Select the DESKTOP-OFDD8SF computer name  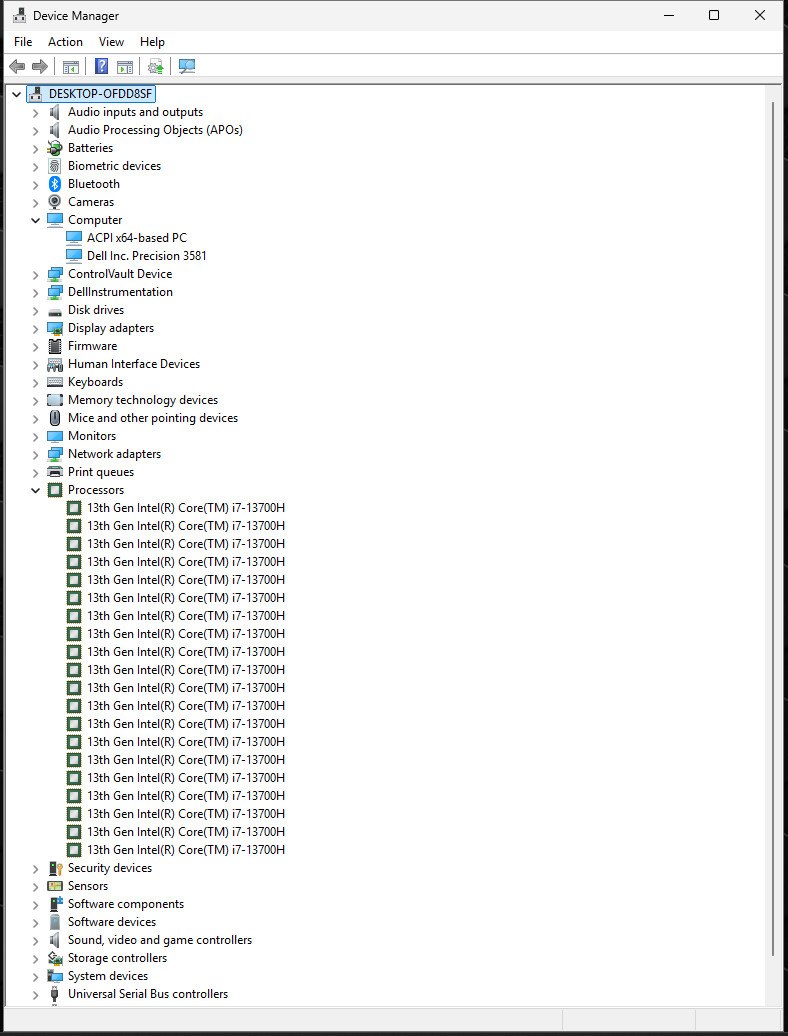[100, 94]
